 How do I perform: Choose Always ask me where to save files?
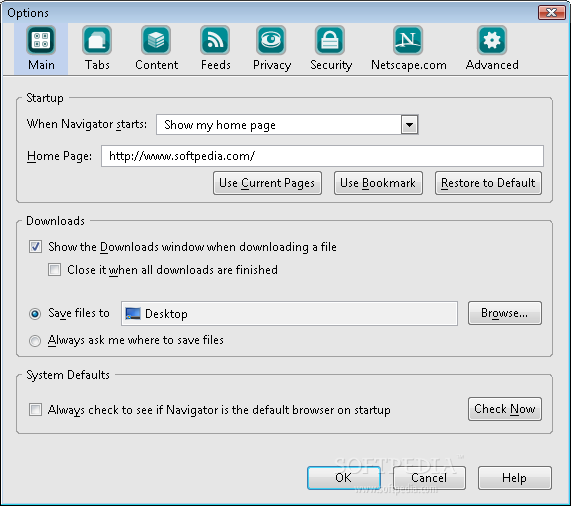(35, 341)
